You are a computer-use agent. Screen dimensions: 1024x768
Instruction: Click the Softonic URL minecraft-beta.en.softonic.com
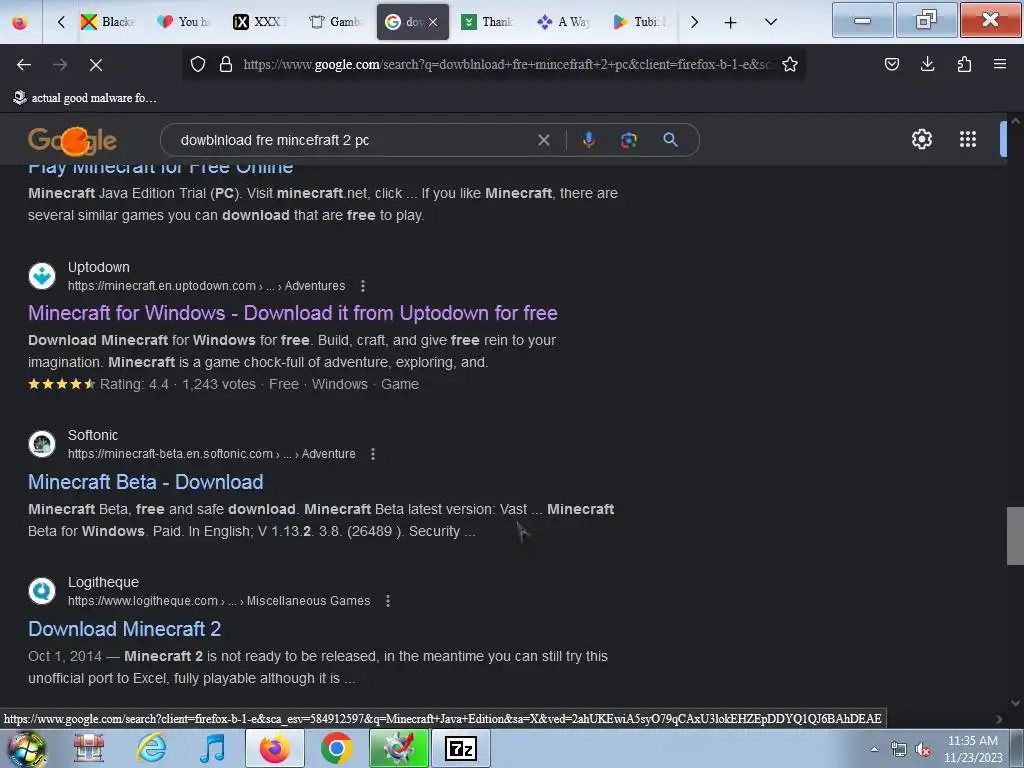click(x=170, y=454)
